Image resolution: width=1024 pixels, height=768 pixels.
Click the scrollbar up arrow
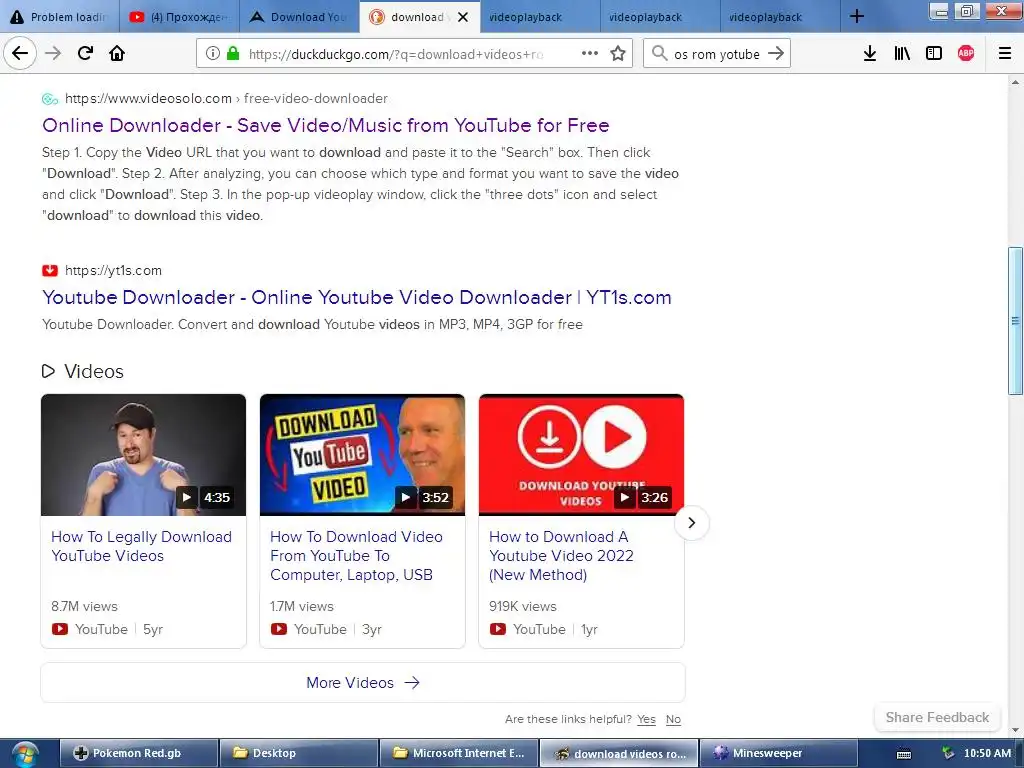pyautogui.click(x=1015, y=82)
